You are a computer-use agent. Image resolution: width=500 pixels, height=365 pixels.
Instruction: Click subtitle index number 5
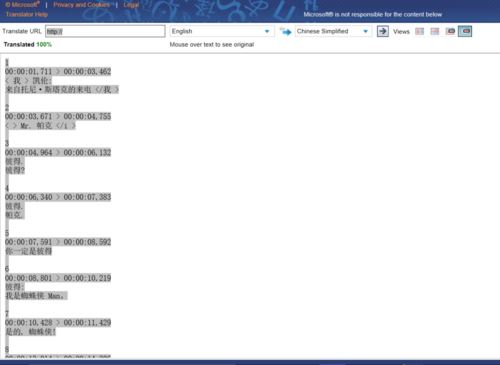pos(7,233)
